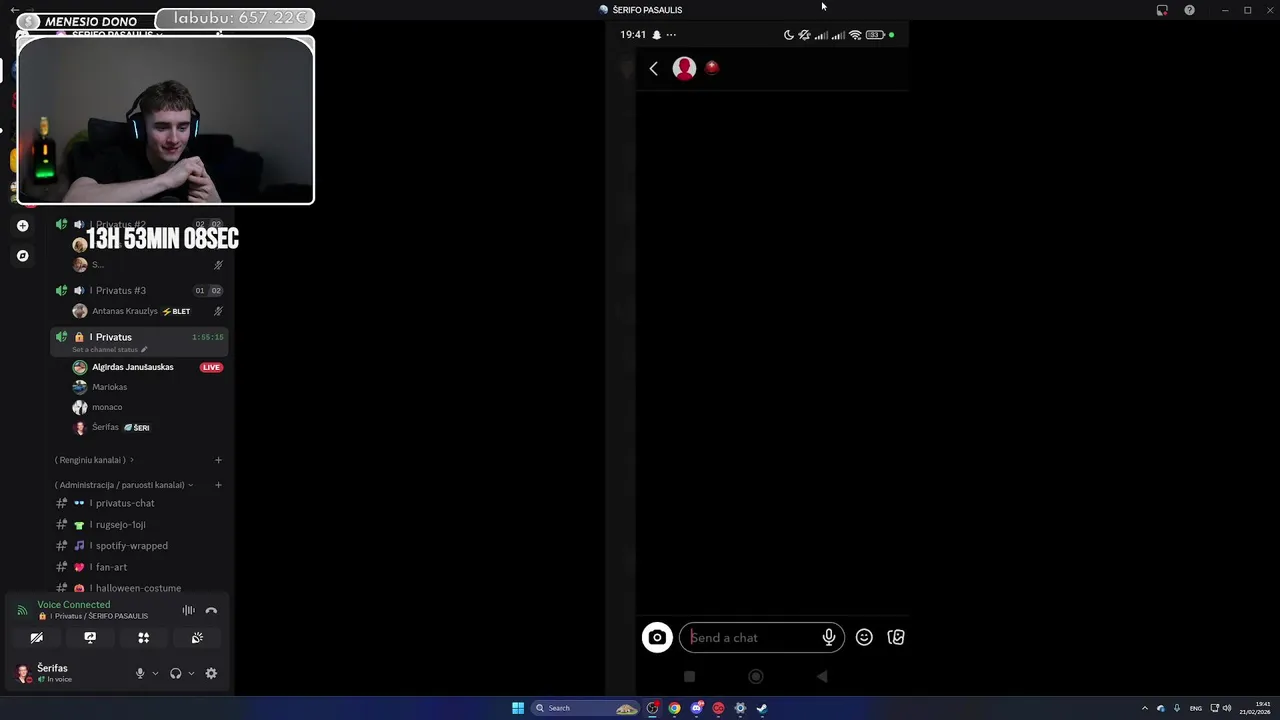The height and width of the screenshot is (720, 1280).
Task: Tap the Android recent apps square button
Action: click(x=689, y=677)
